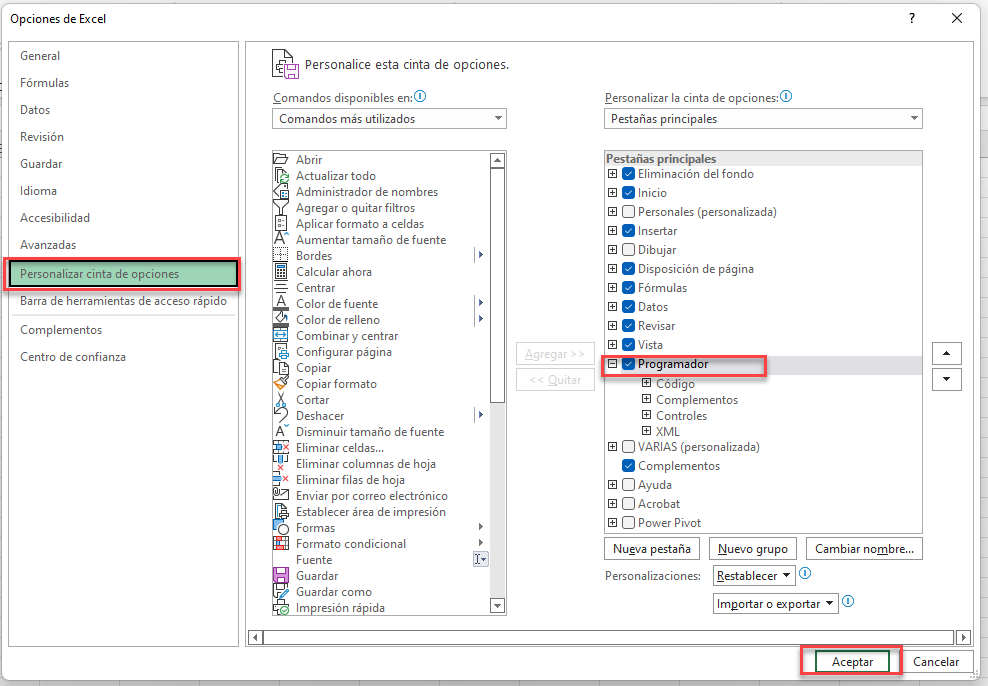Select the Actualizar todo refresh icon
988x686 pixels.
(280, 175)
